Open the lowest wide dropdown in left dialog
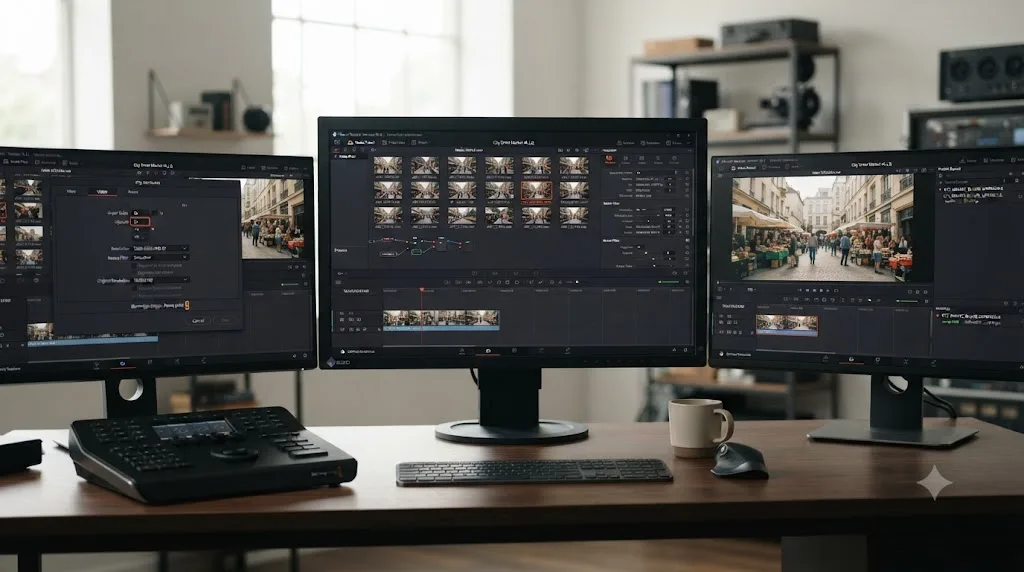1024x572 pixels. [161, 280]
